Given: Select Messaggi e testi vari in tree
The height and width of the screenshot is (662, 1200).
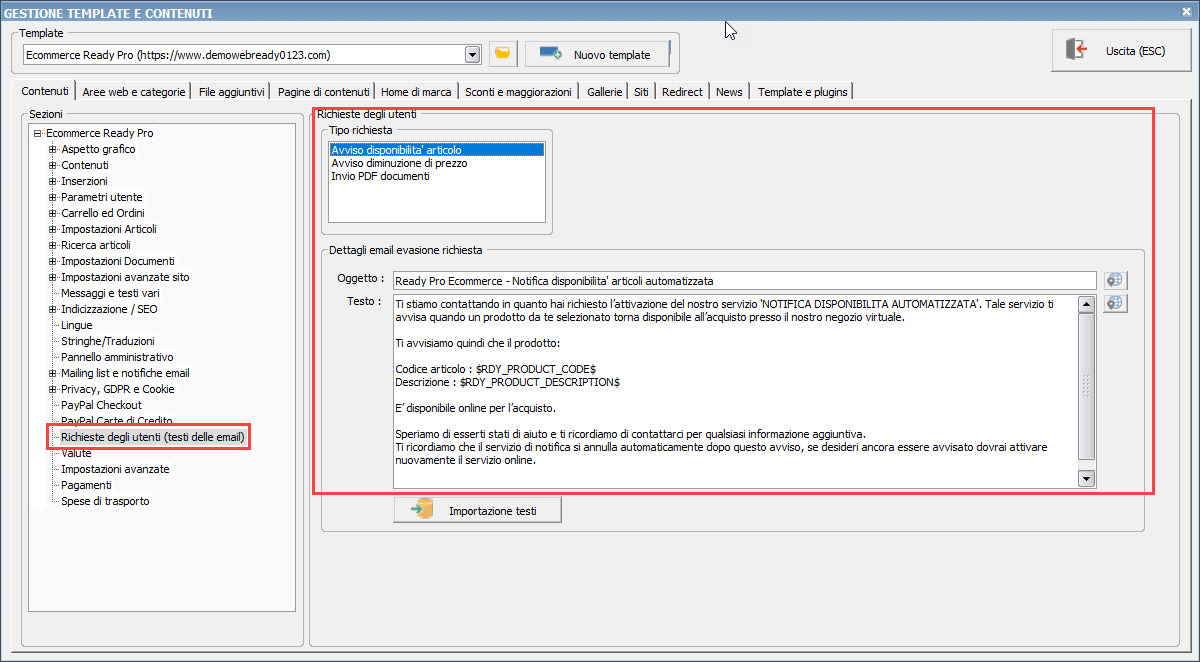Looking at the screenshot, I should coord(110,293).
